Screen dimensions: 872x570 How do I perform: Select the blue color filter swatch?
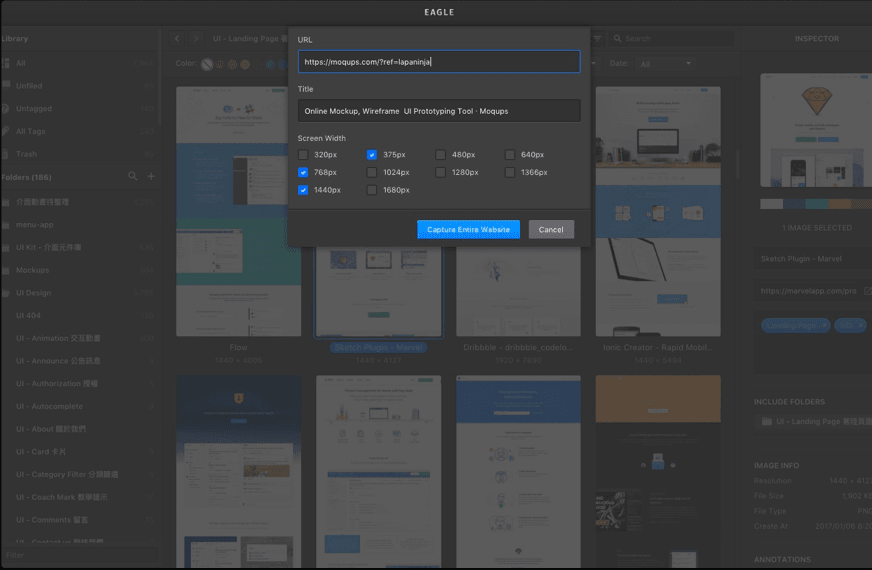point(271,64)
